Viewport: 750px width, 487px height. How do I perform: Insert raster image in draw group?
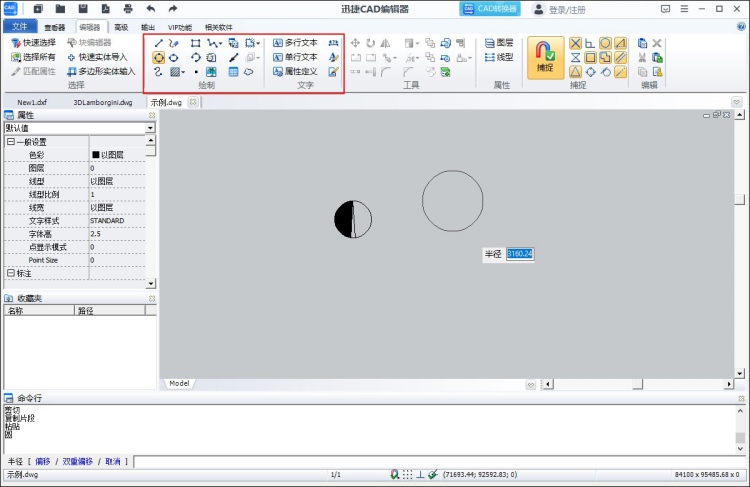pyautogui.click(x=211, y=72)
